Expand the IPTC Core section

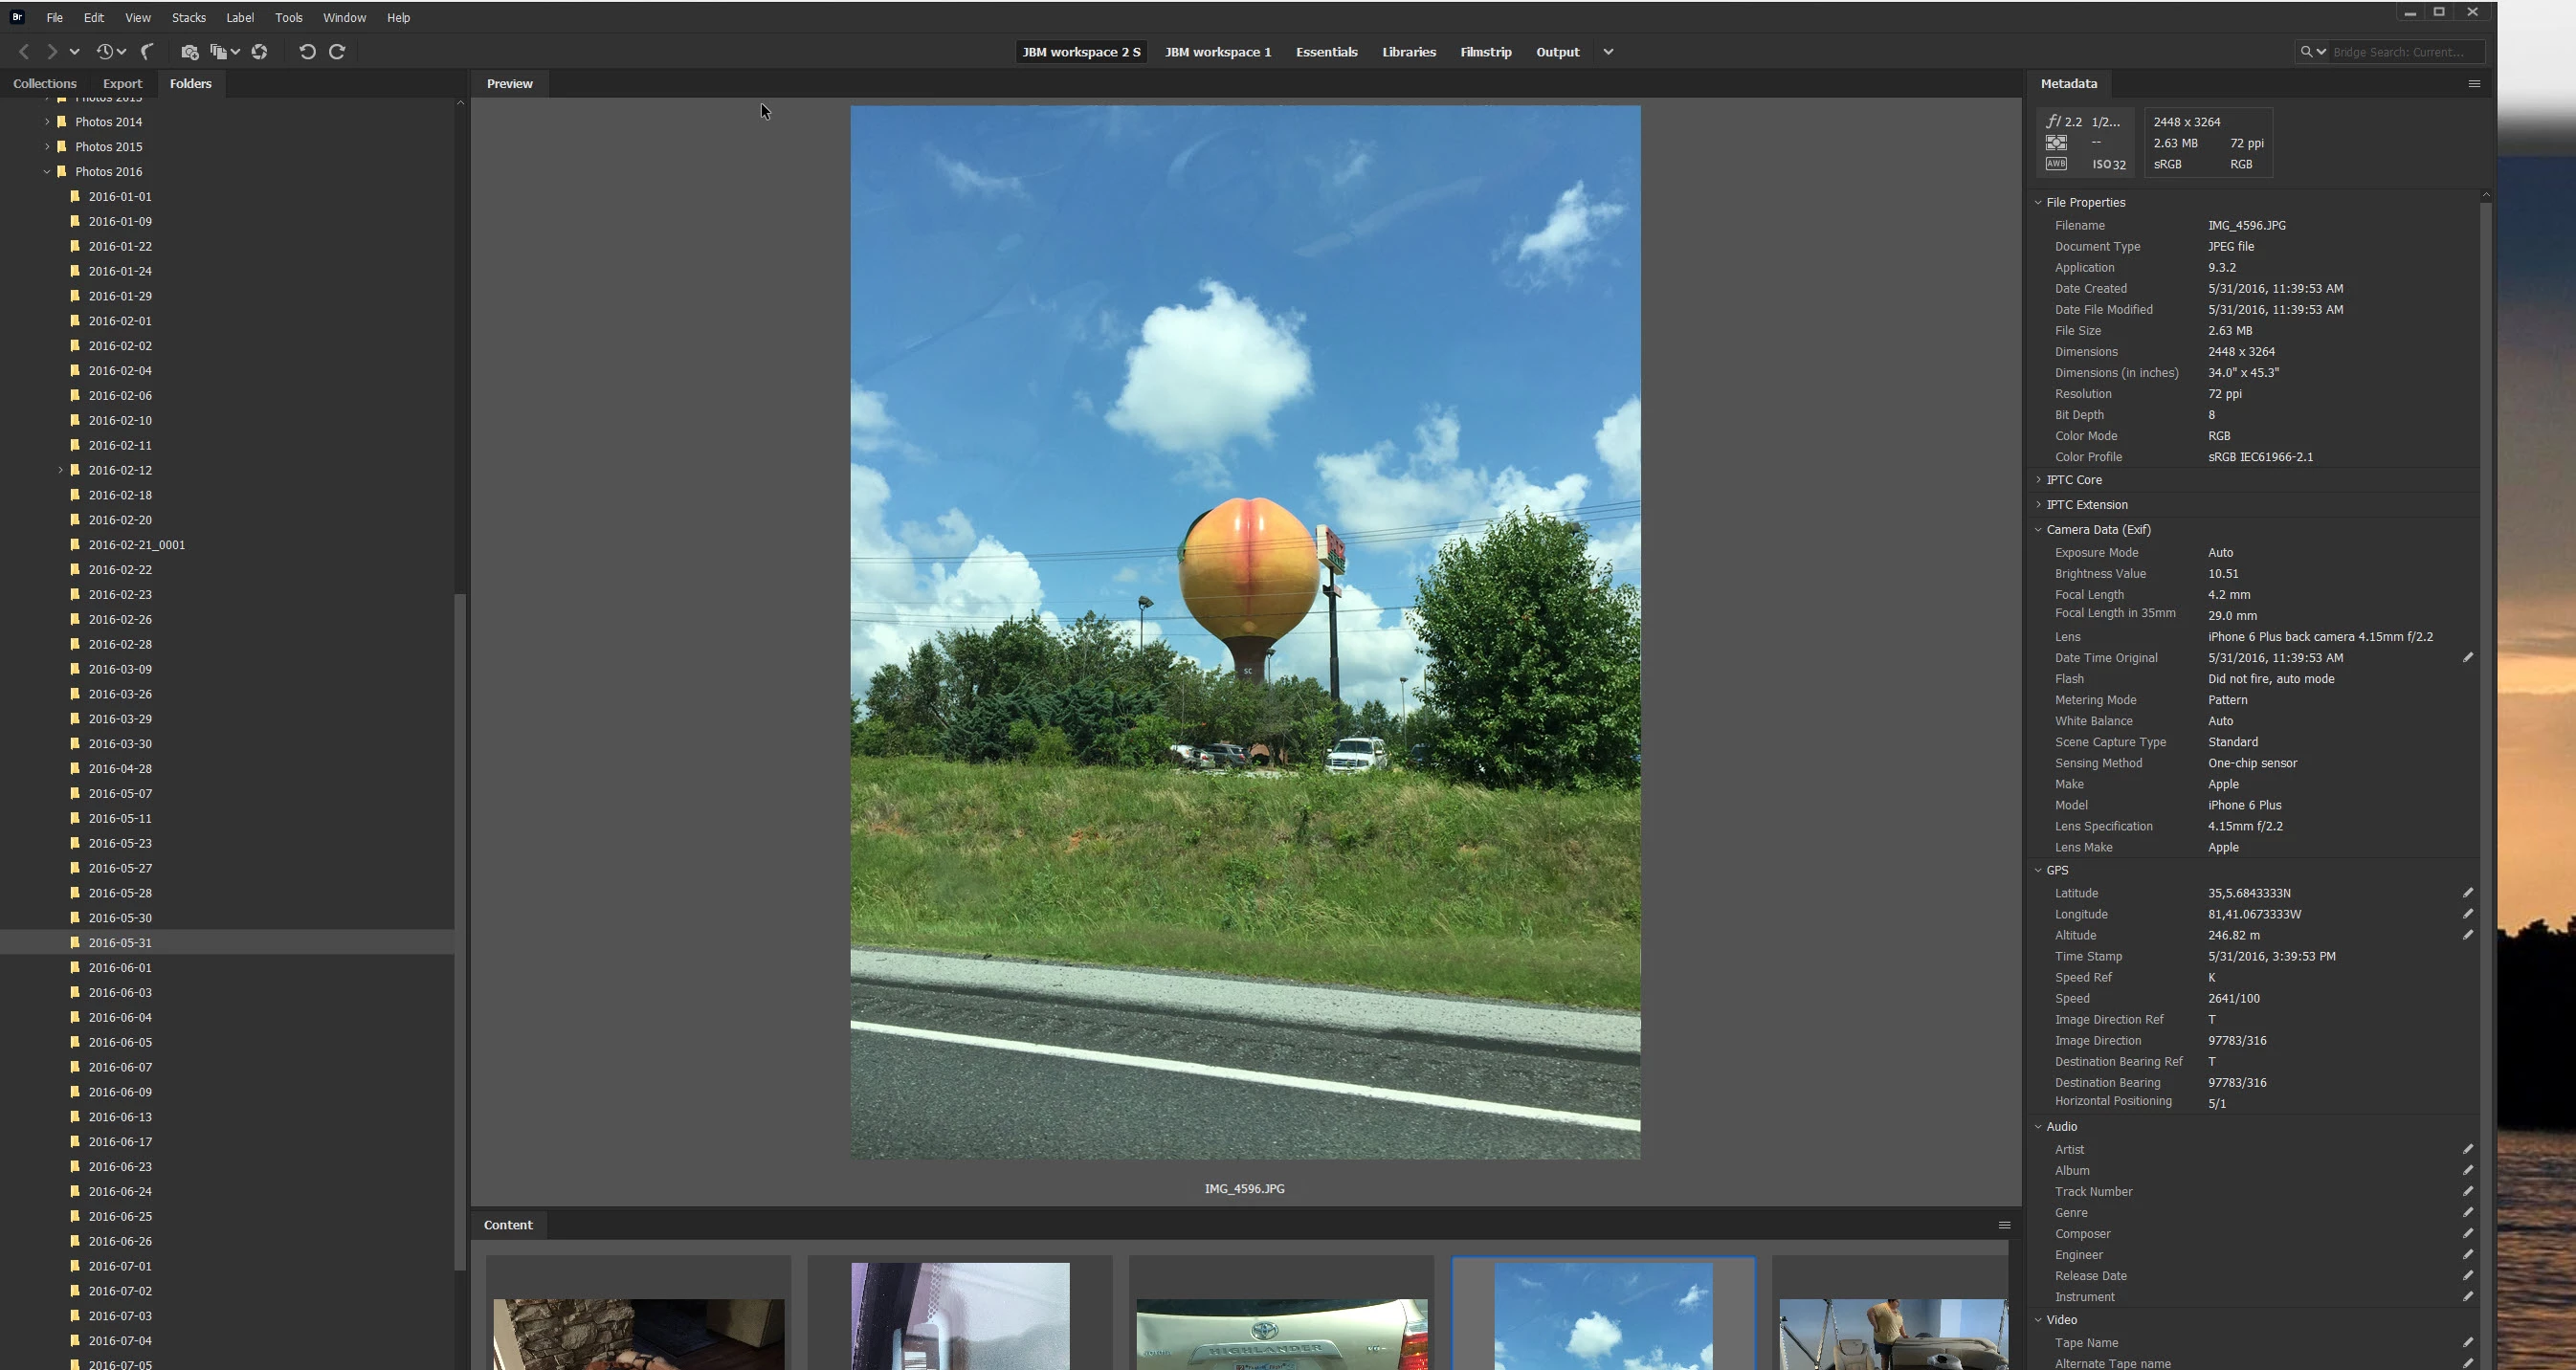click(2038, 480)
